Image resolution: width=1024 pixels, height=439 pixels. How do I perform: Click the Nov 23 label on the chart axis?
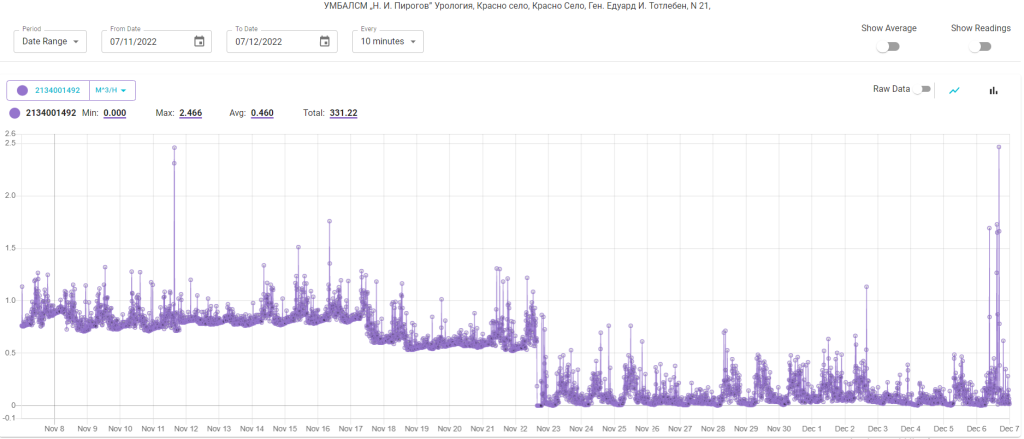coord(549,428)
